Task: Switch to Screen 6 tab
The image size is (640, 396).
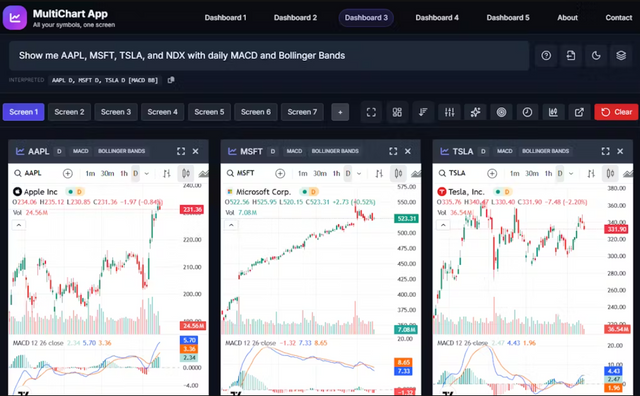Action: click(x=256, y=112)
